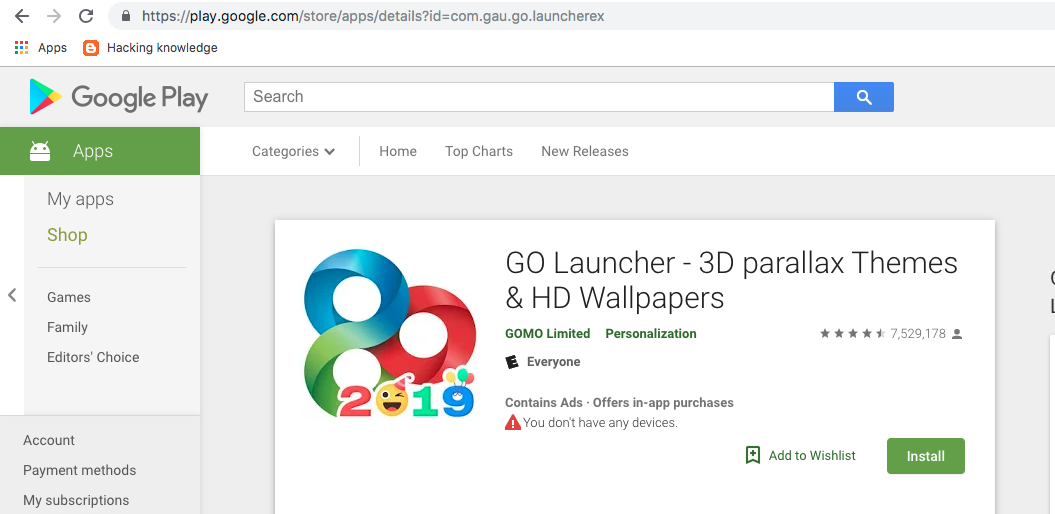1055x514 pixels.
Task: Open My apps in sidebar
Action: [x=81, y=199]
